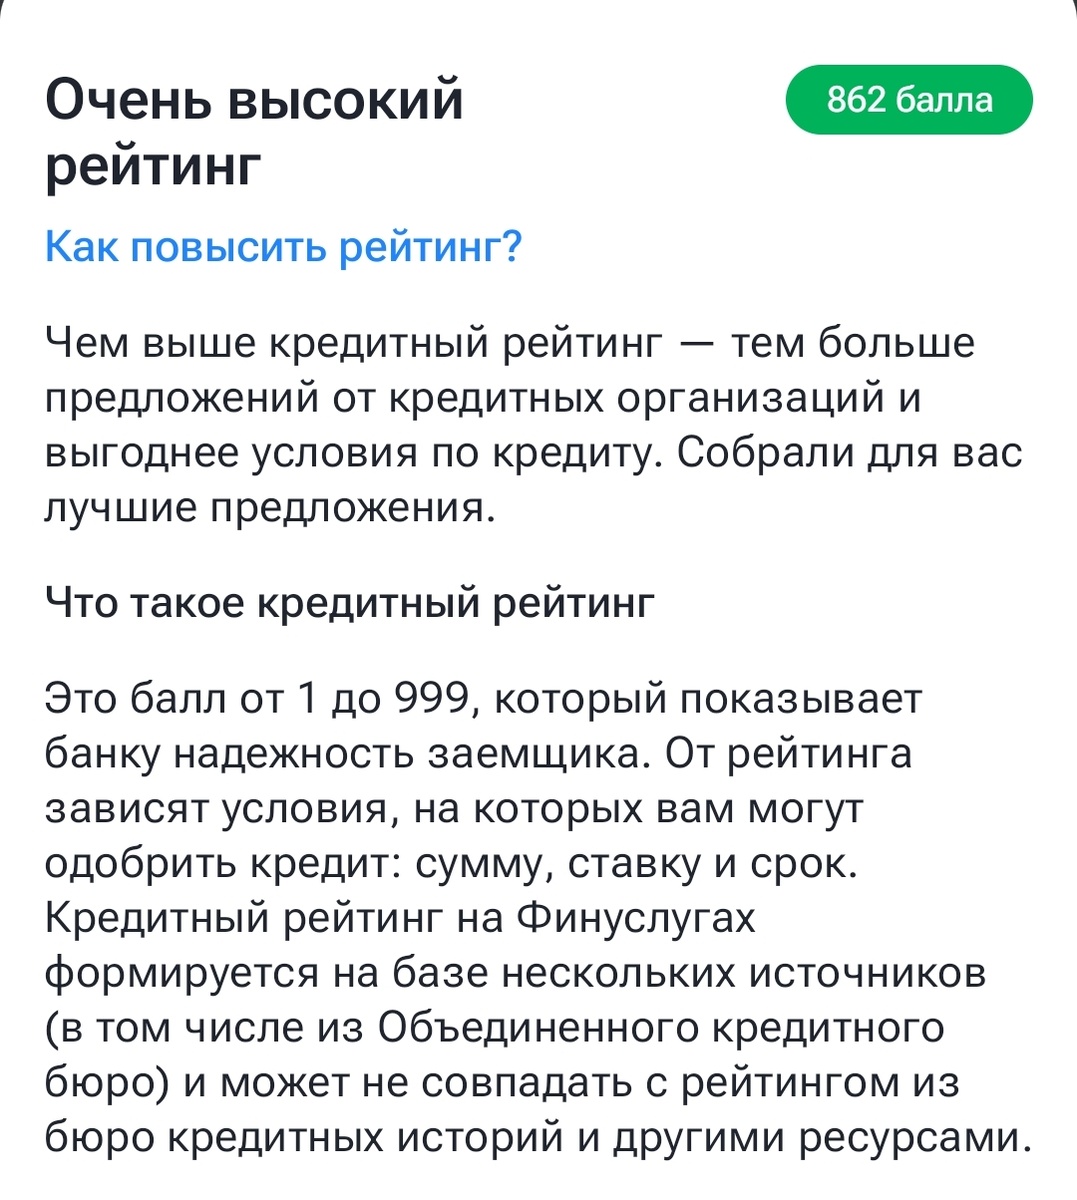Click the green '862 балла' score badge
Viewport: 1077px width, 1200px height.
(908, 99)
